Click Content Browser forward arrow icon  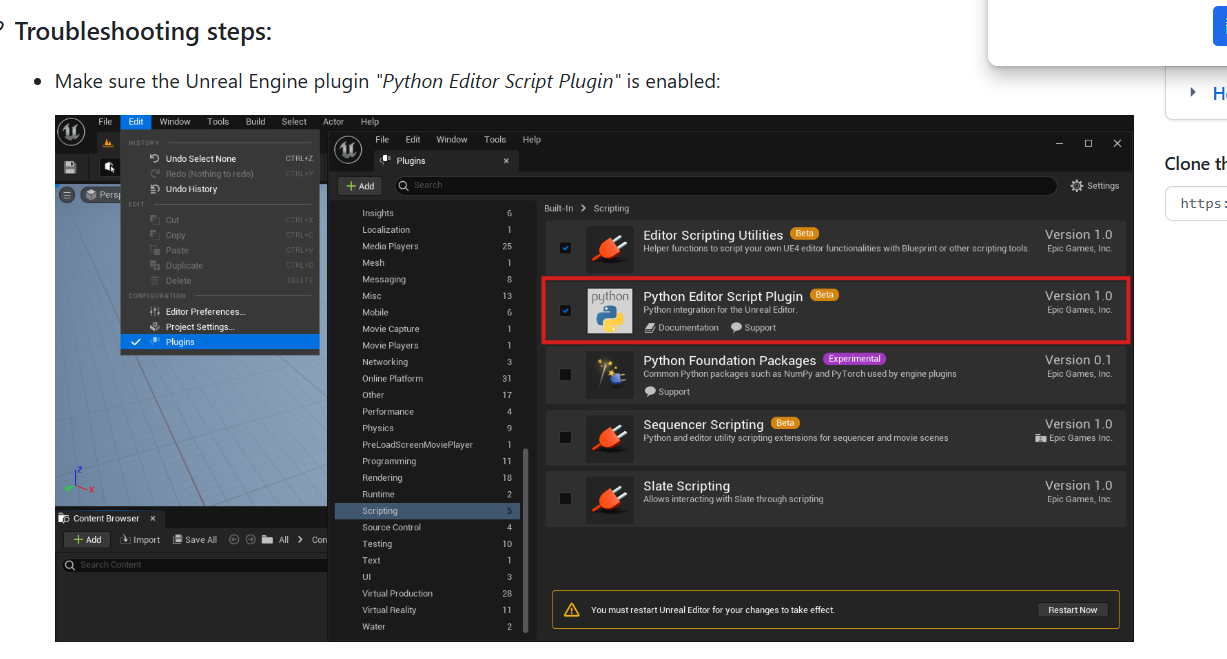pos(250,539)
